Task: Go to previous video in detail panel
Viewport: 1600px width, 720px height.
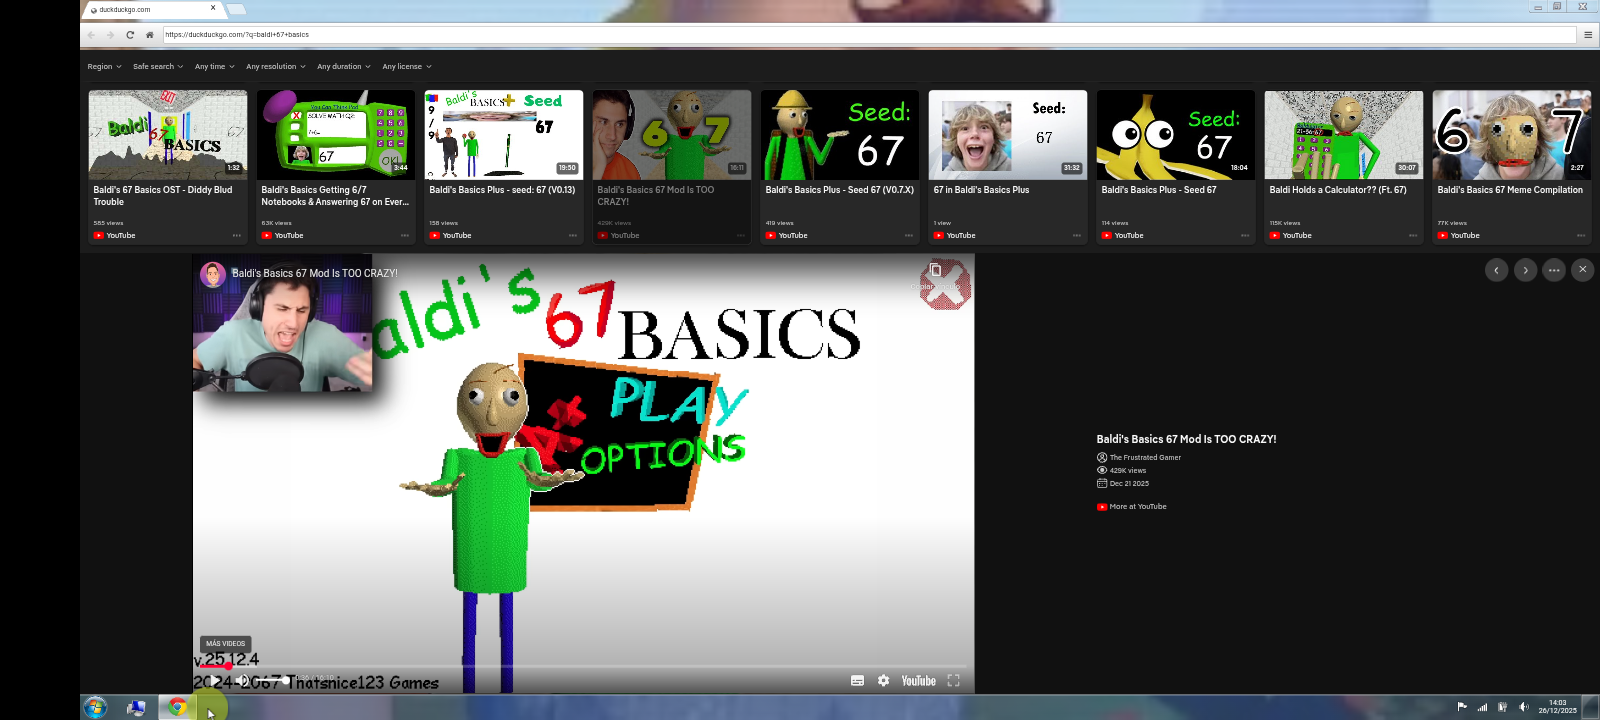Action: coord(1496,270)
